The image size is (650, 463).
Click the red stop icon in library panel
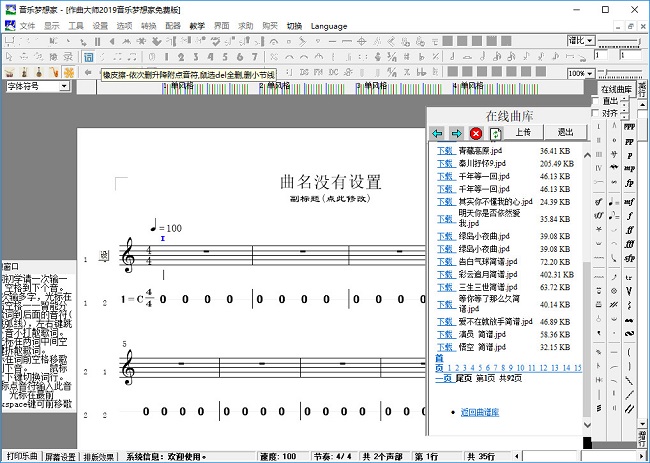476,133
